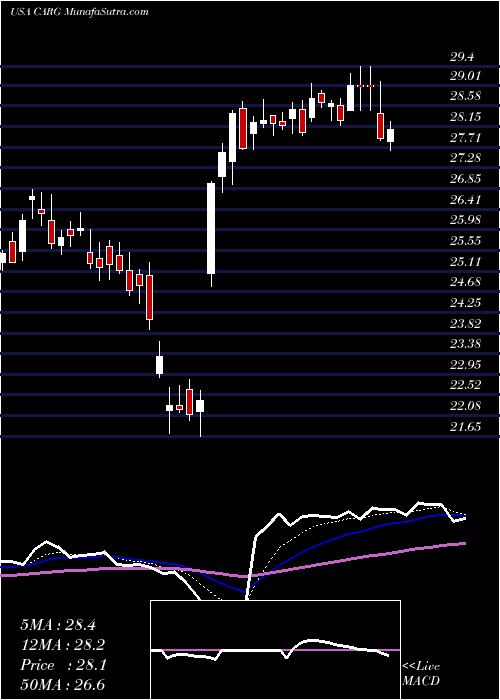This screenshot has height=700, width=500.
Task: Click the 28.15 price axis label
Action: click(x=465, y=117)
